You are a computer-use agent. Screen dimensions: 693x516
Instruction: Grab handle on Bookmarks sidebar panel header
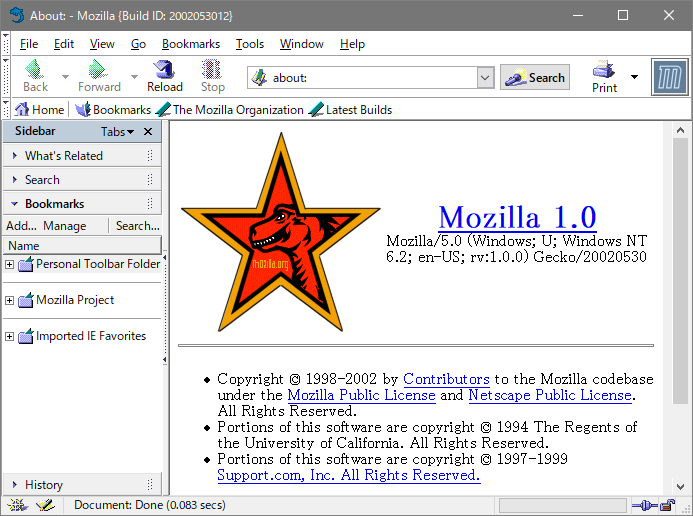pos(150,203)
